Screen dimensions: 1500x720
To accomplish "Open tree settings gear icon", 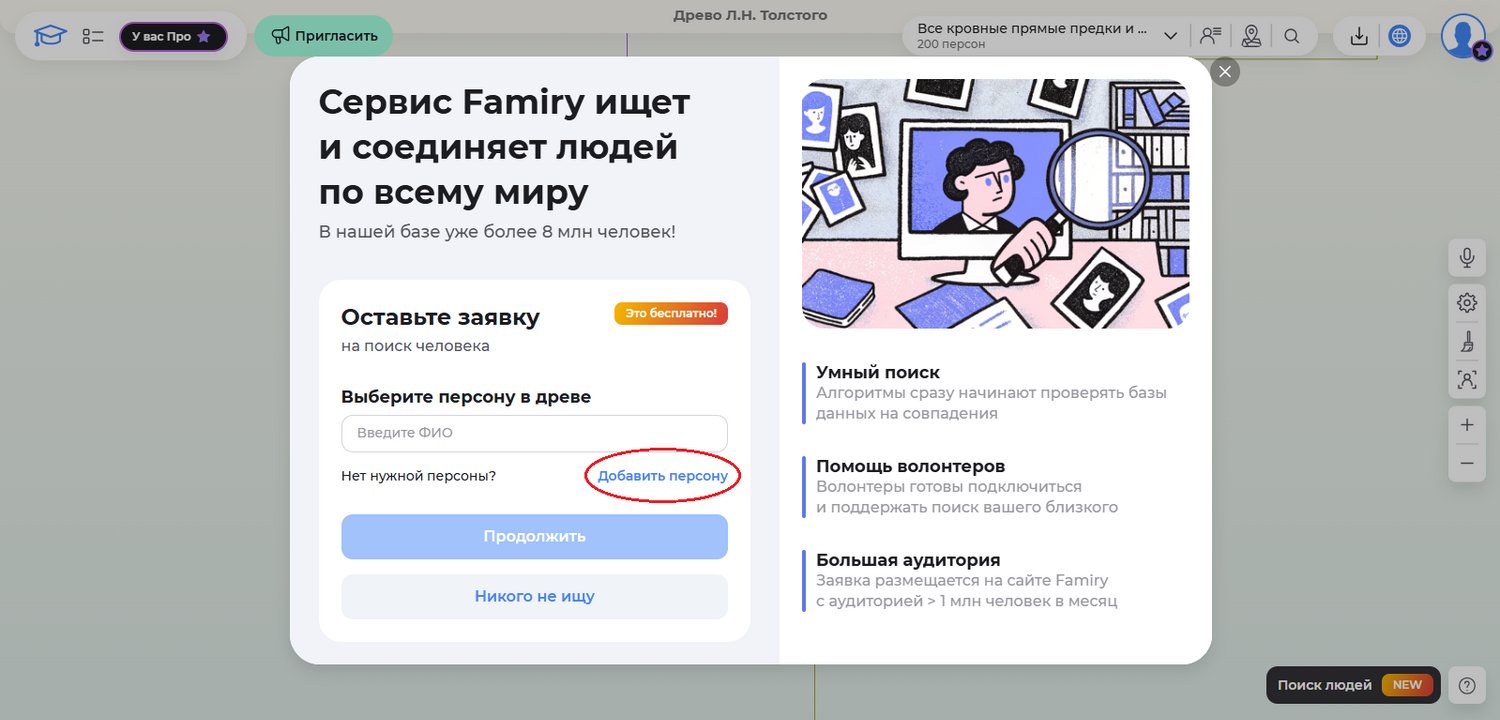I will (1467, 302).
